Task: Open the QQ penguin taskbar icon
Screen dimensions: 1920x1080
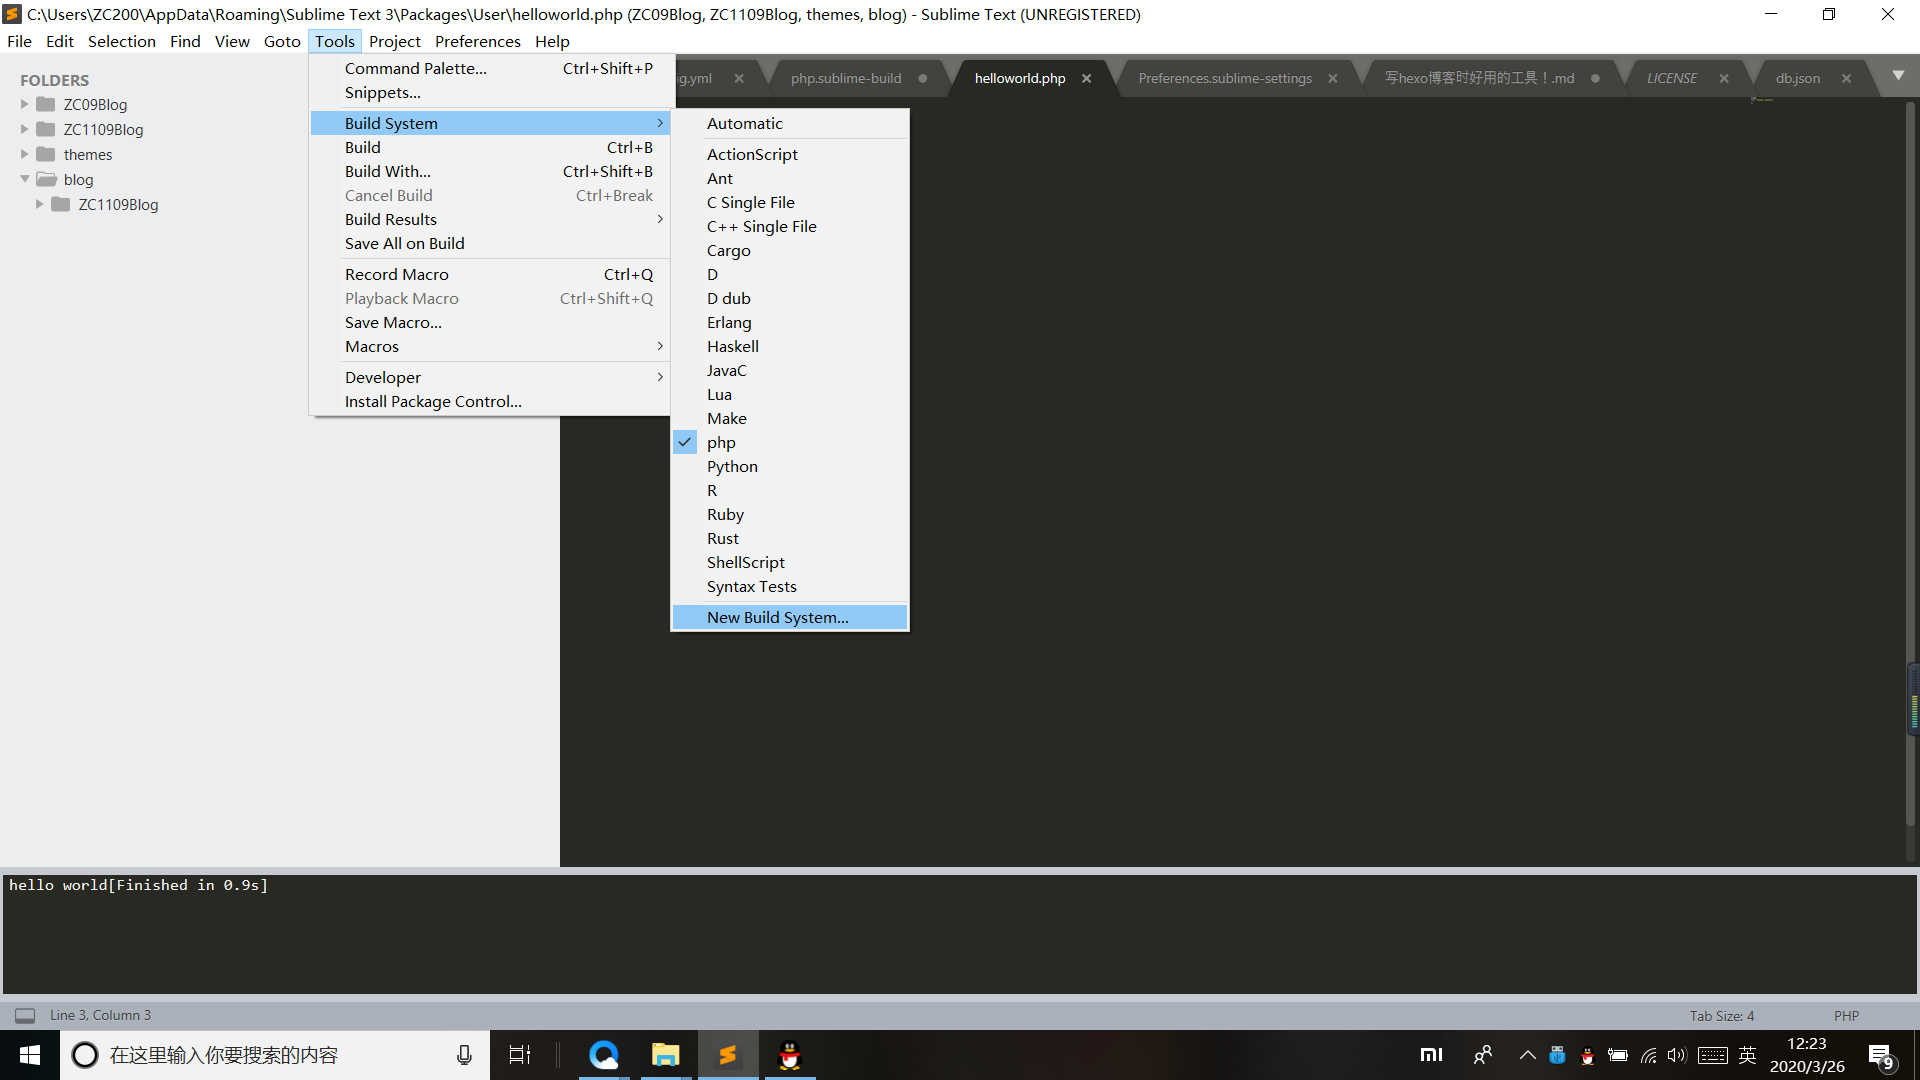Action: 790,1055
